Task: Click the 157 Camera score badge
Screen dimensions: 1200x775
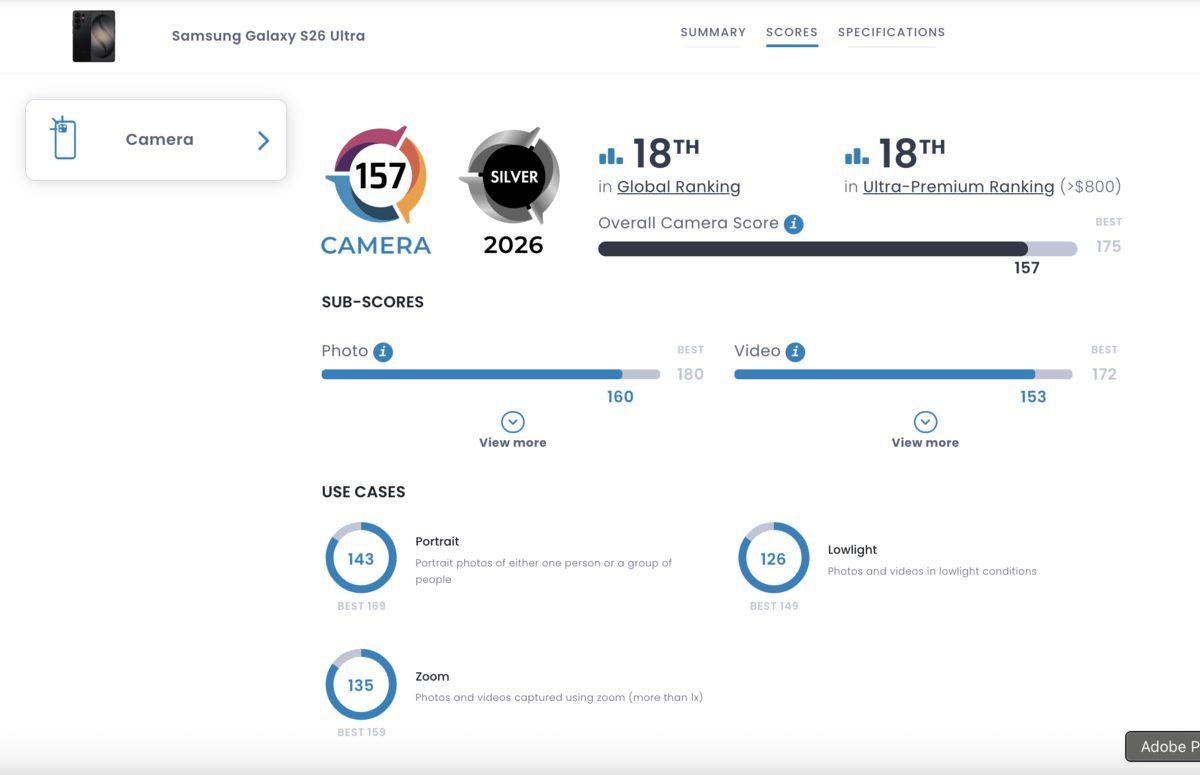Action: tap(376, 178)
